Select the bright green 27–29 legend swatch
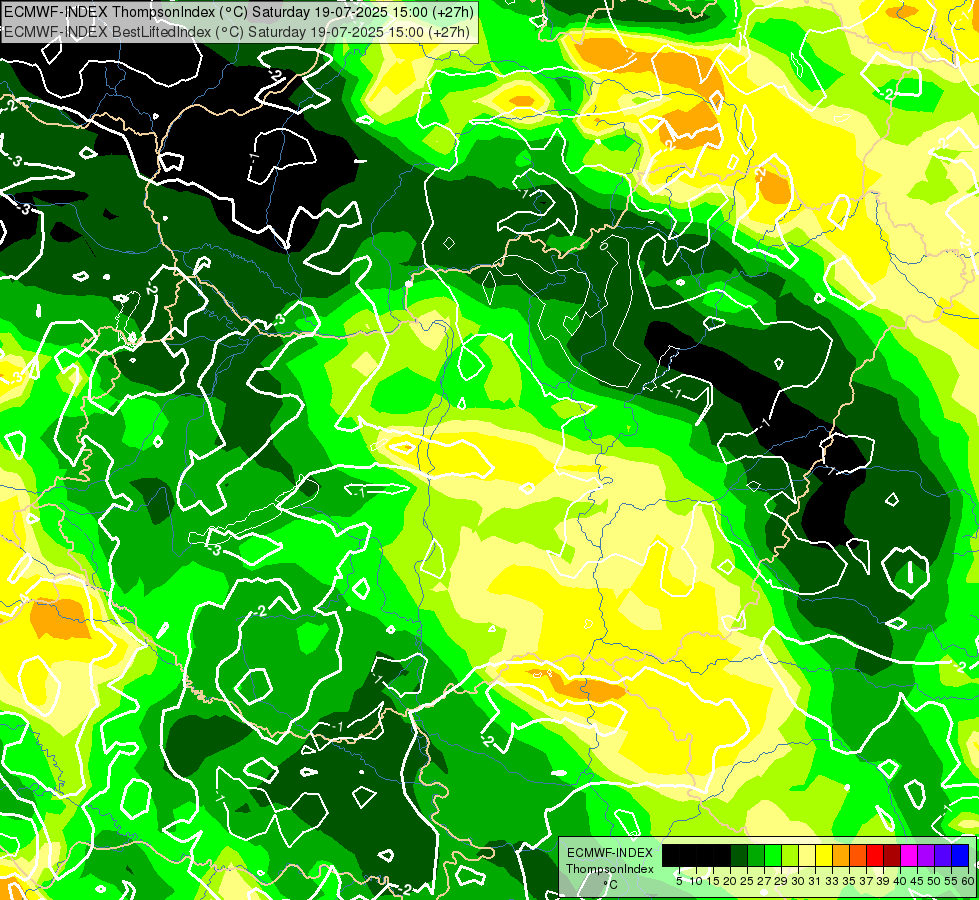 pos(773,855)
